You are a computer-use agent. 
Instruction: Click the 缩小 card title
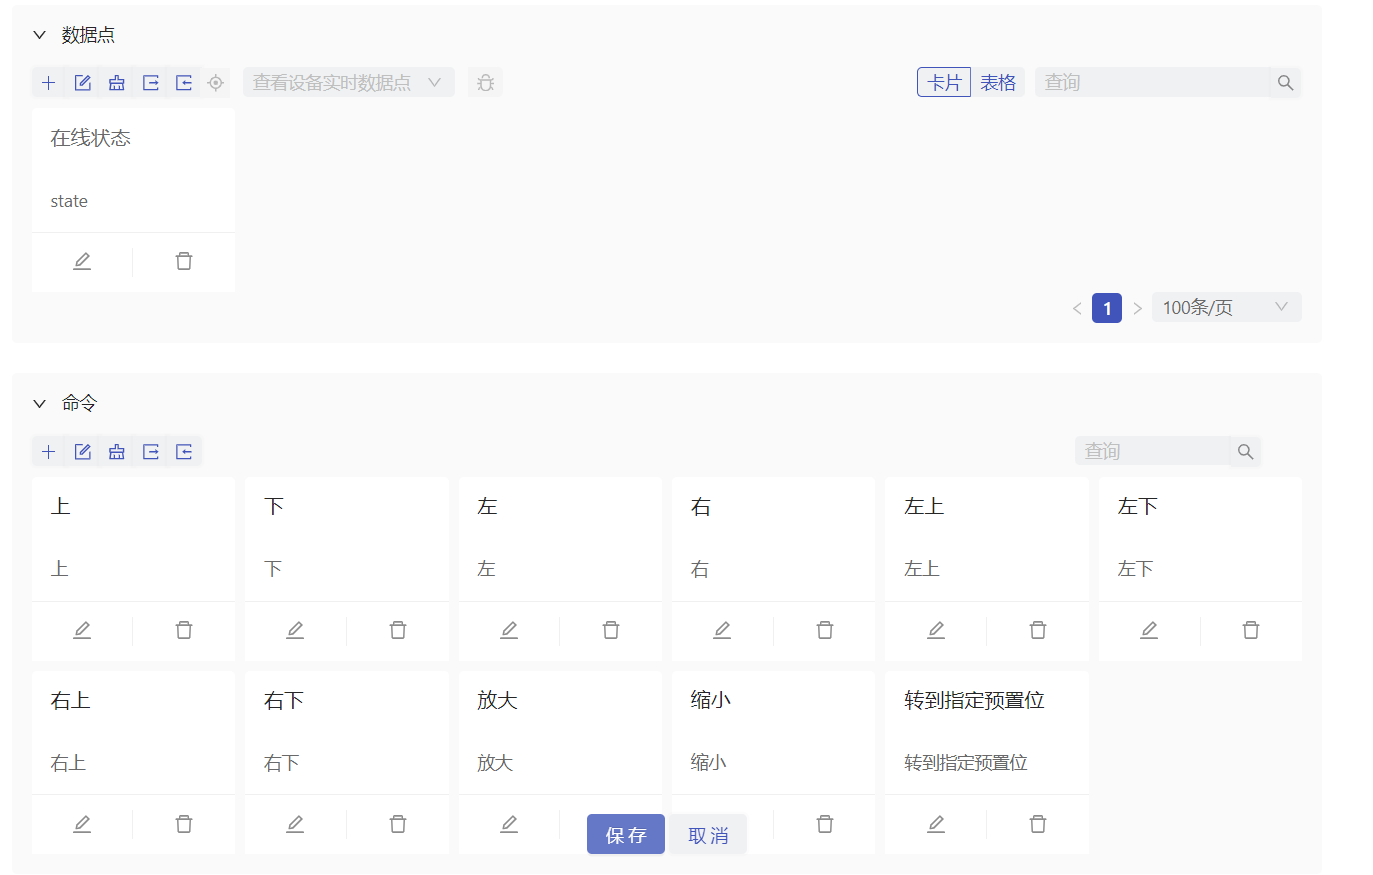(x=710, y=700)
